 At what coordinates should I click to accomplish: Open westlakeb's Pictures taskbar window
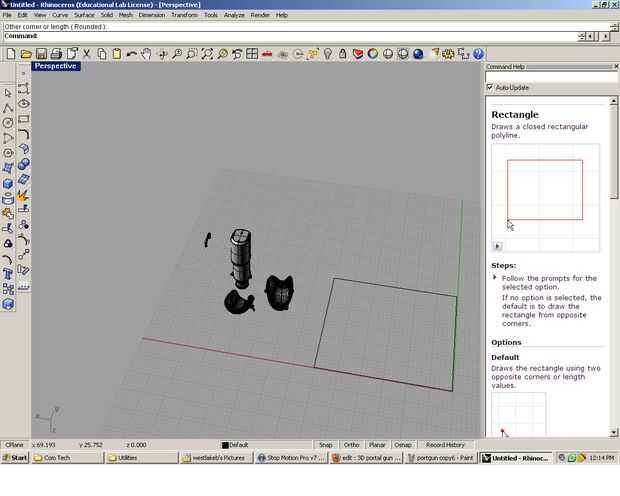click(x=217, y=458)
